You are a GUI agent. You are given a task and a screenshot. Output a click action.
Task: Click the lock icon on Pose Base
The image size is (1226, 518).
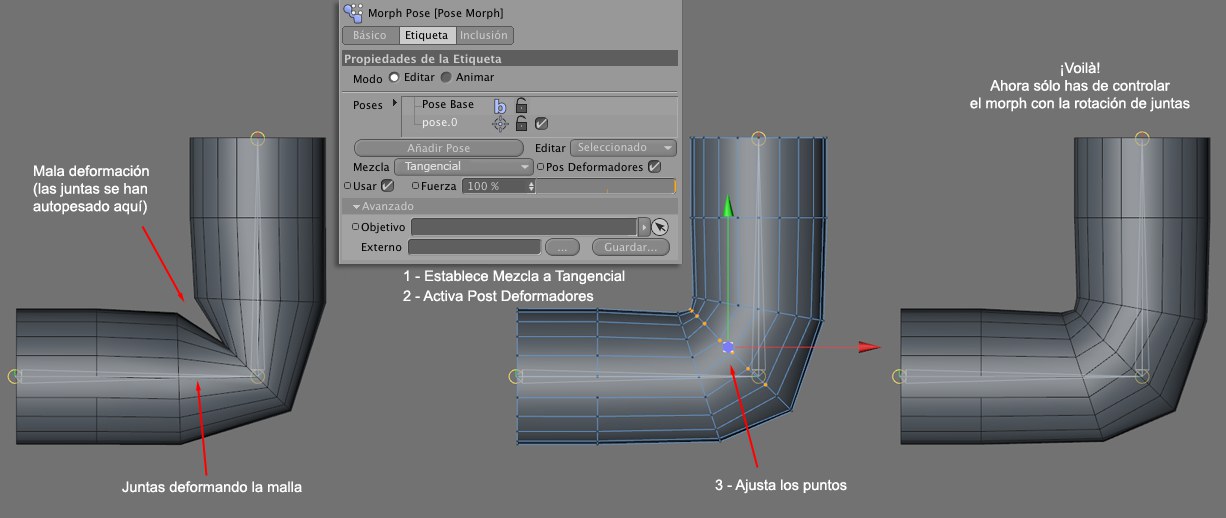tap(521, 105)
